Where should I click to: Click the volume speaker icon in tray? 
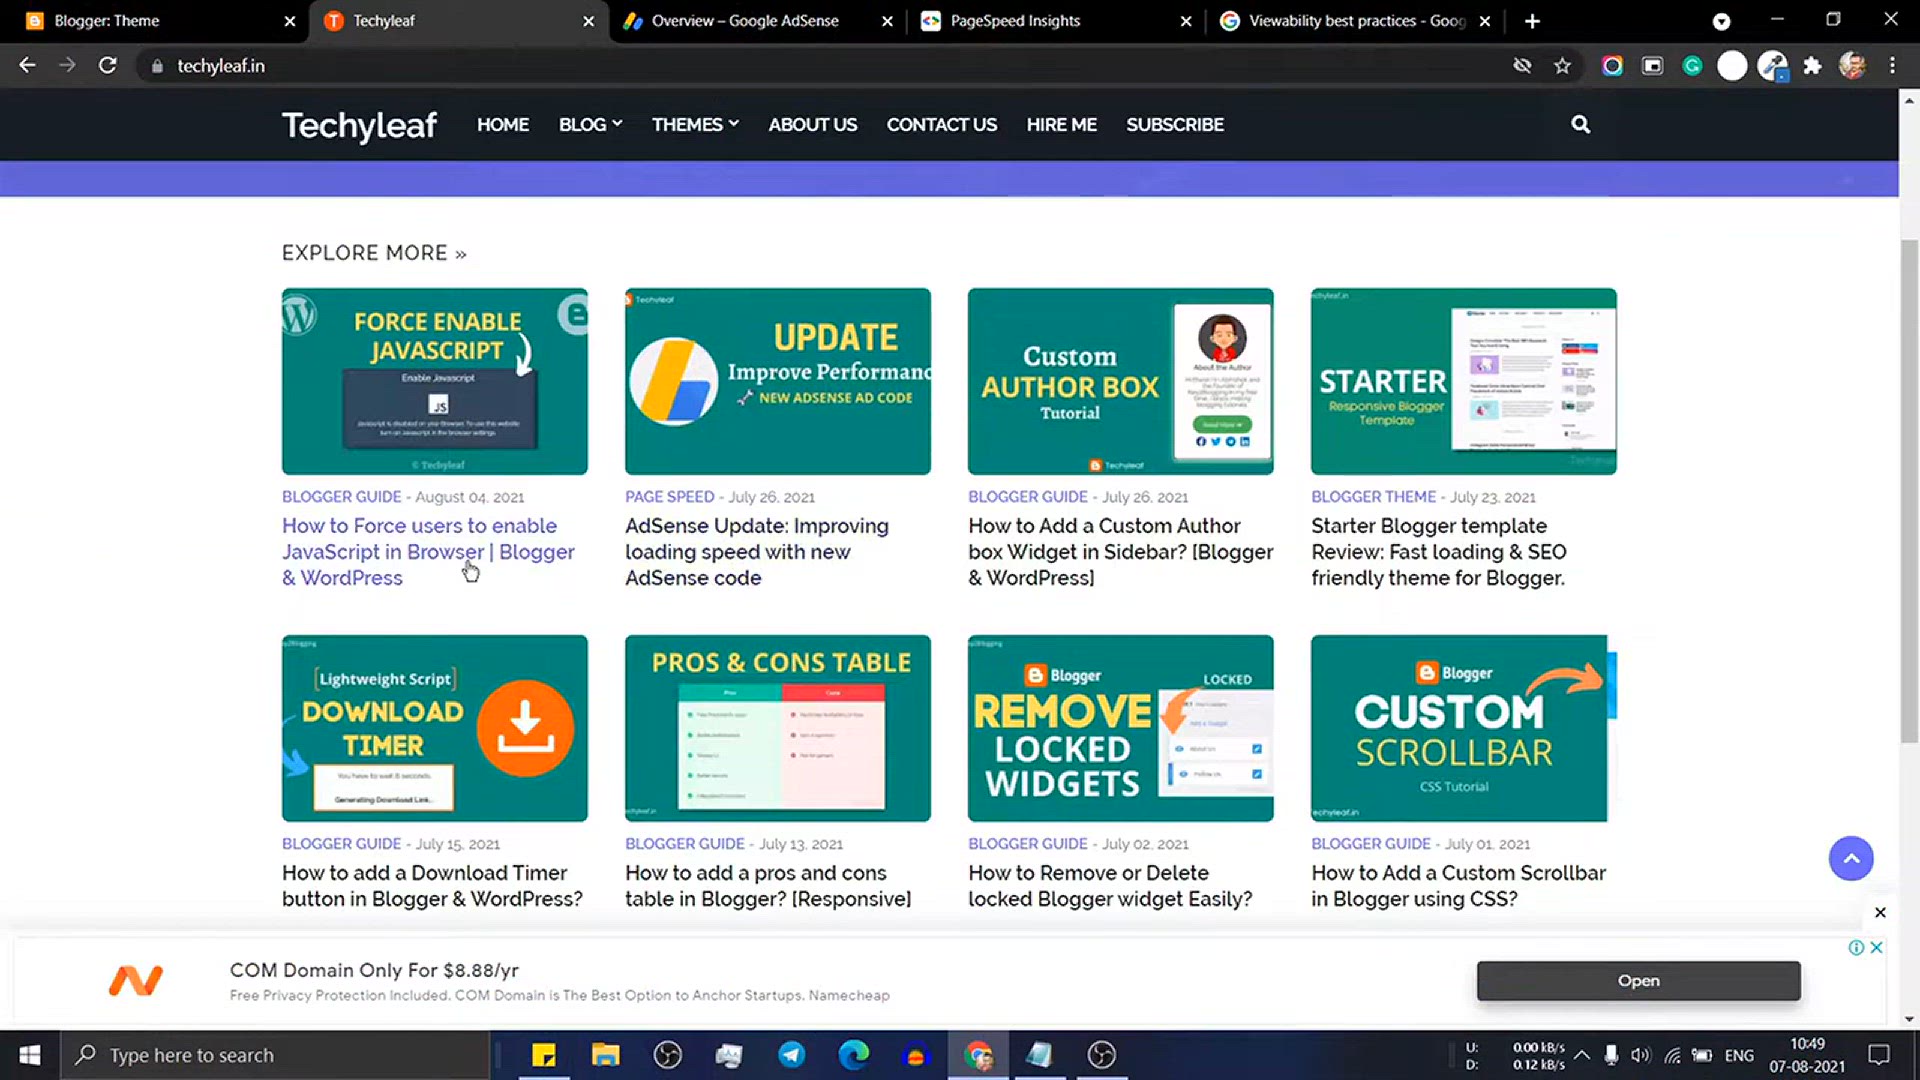tap(1640, 1055)
